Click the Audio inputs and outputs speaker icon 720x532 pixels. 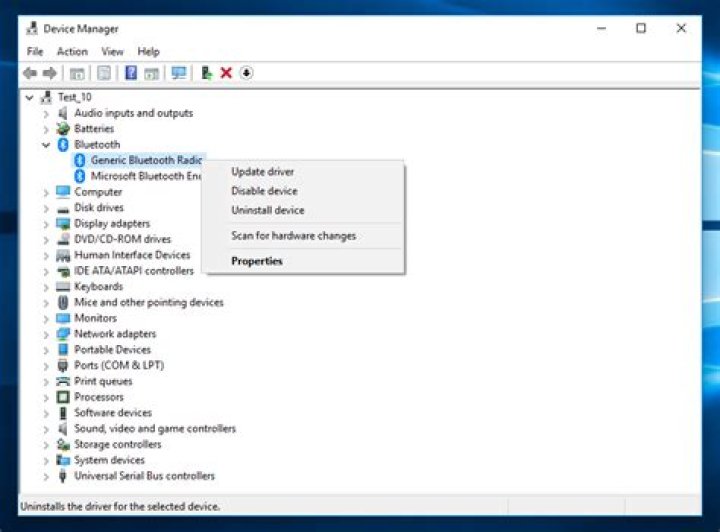click(x=63, y=113)
